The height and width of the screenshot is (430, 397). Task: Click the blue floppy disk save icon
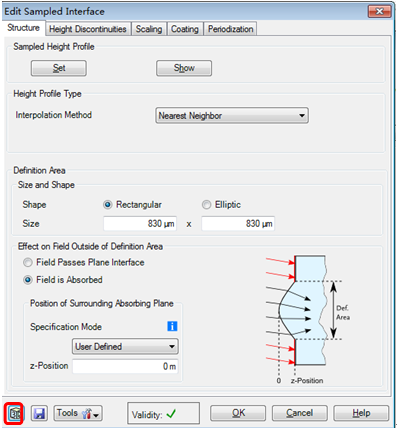coord(39,414)
